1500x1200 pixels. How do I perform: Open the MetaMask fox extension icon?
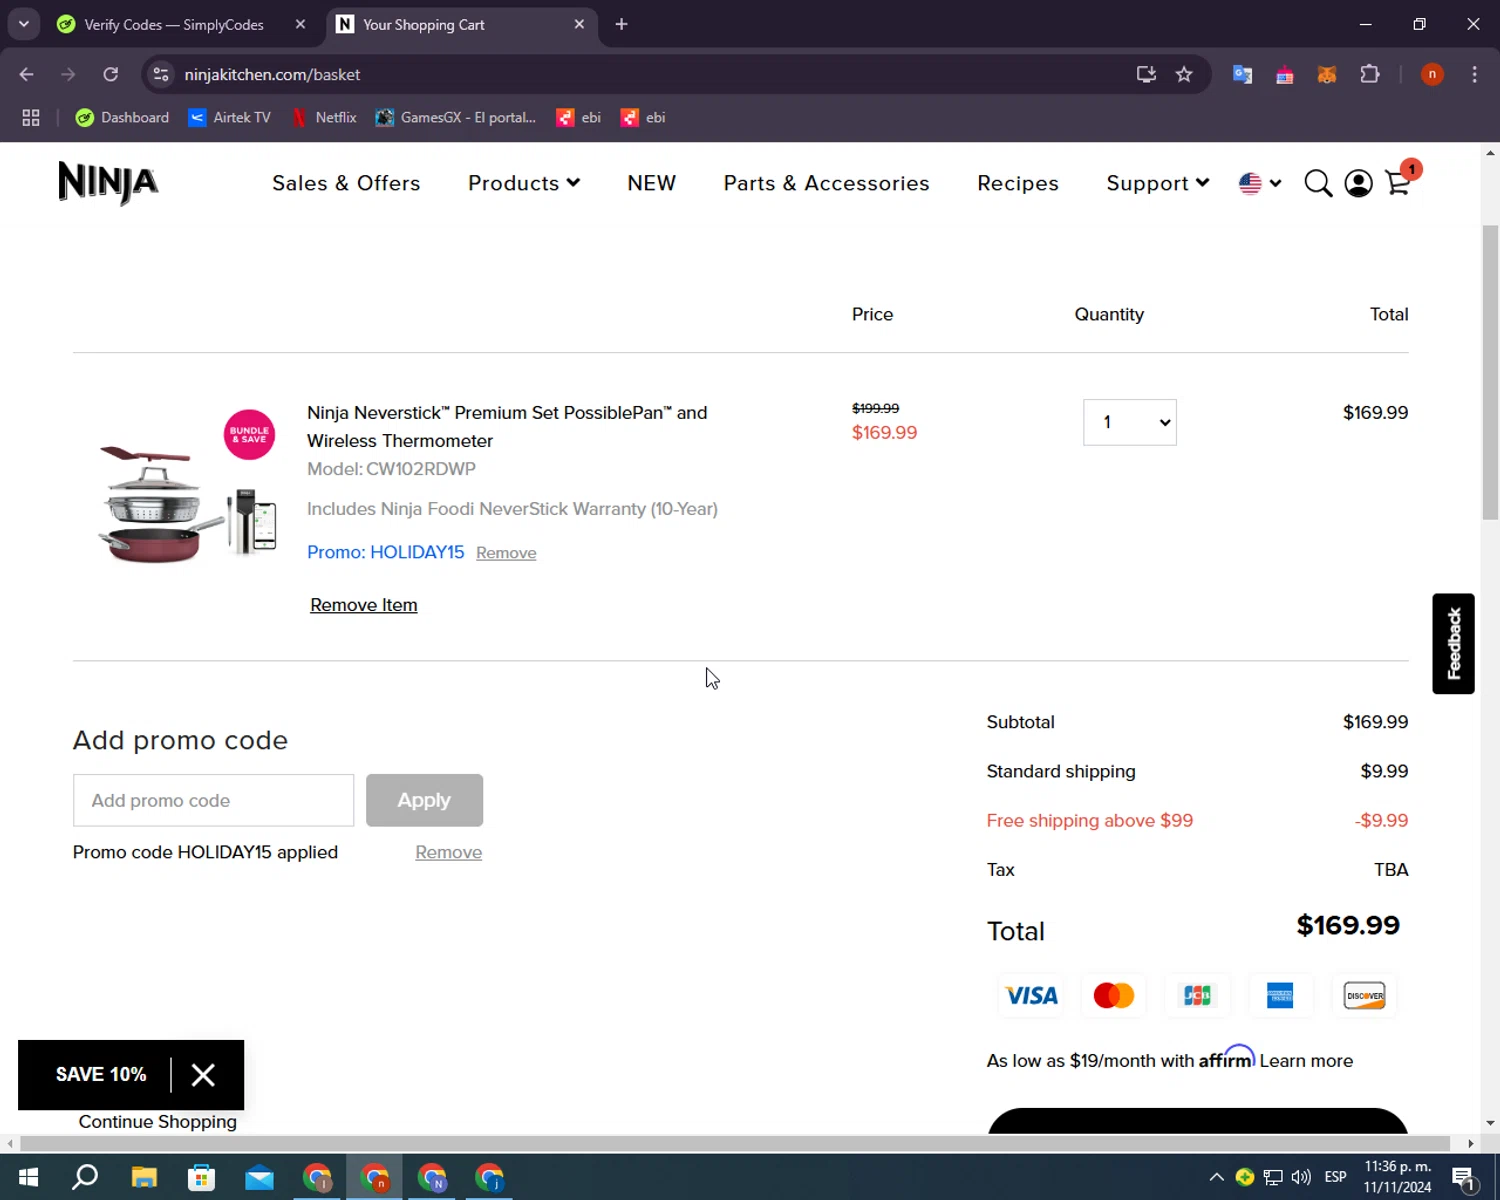click(1327, 74)
